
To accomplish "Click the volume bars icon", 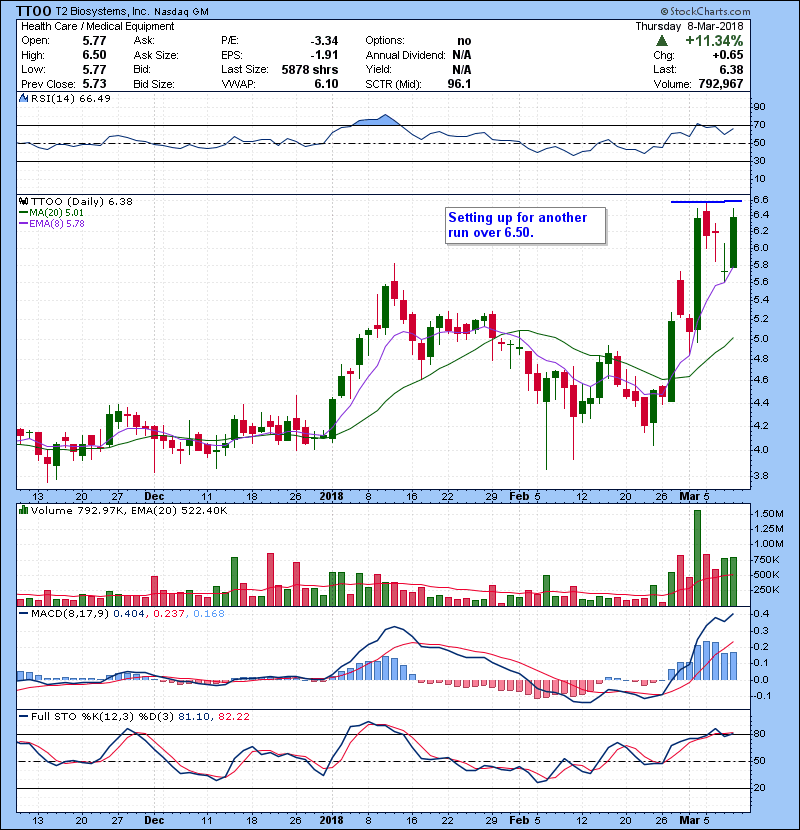I will coord(23,510).
